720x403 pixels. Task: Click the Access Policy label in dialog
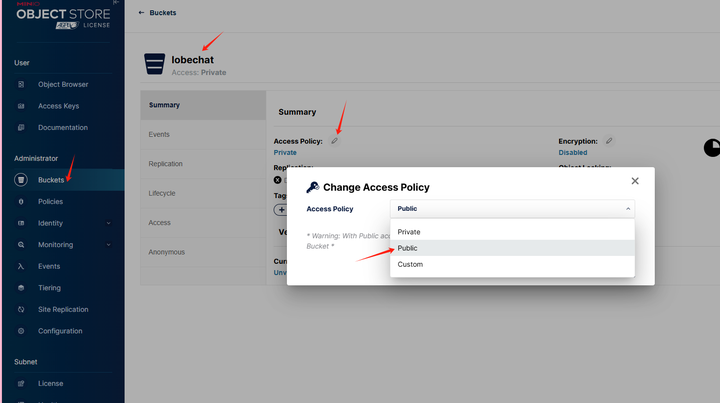click(x=330, y=209)
